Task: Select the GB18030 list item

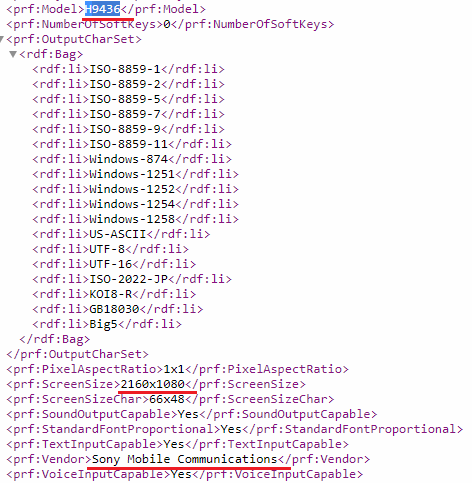Action: click(114, 309)
